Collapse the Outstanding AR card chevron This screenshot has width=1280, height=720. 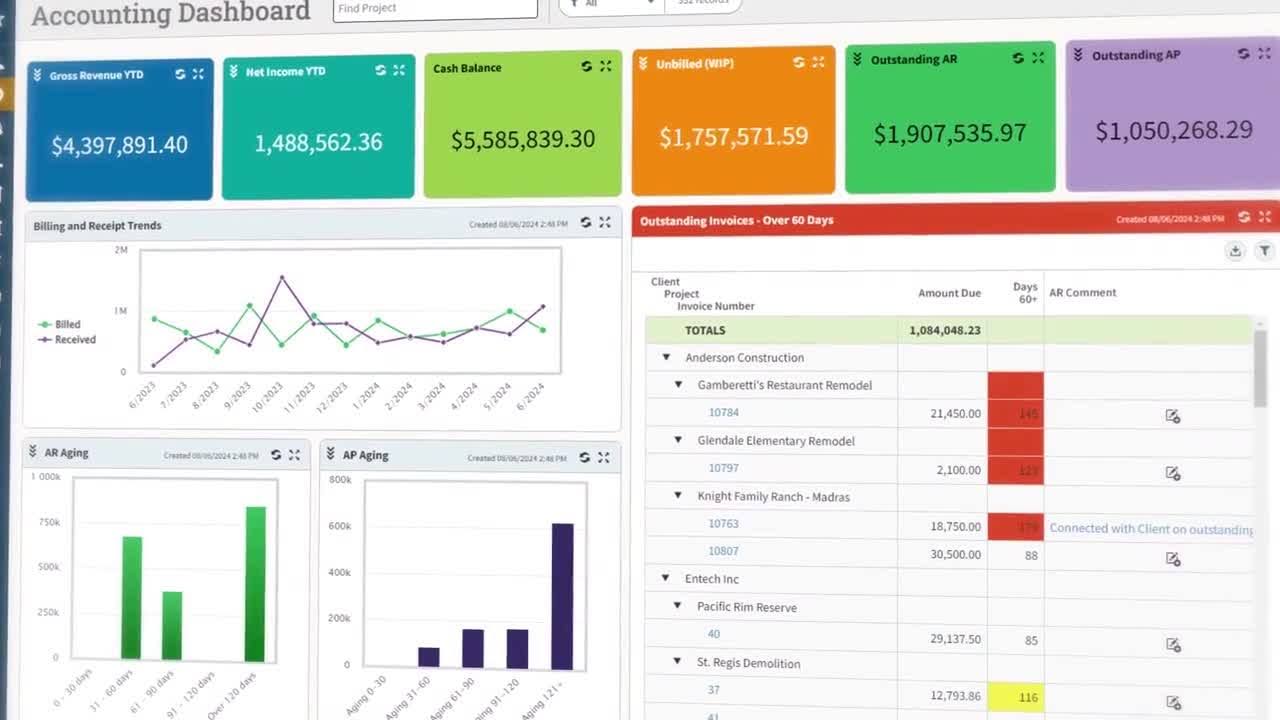[857, 59]
